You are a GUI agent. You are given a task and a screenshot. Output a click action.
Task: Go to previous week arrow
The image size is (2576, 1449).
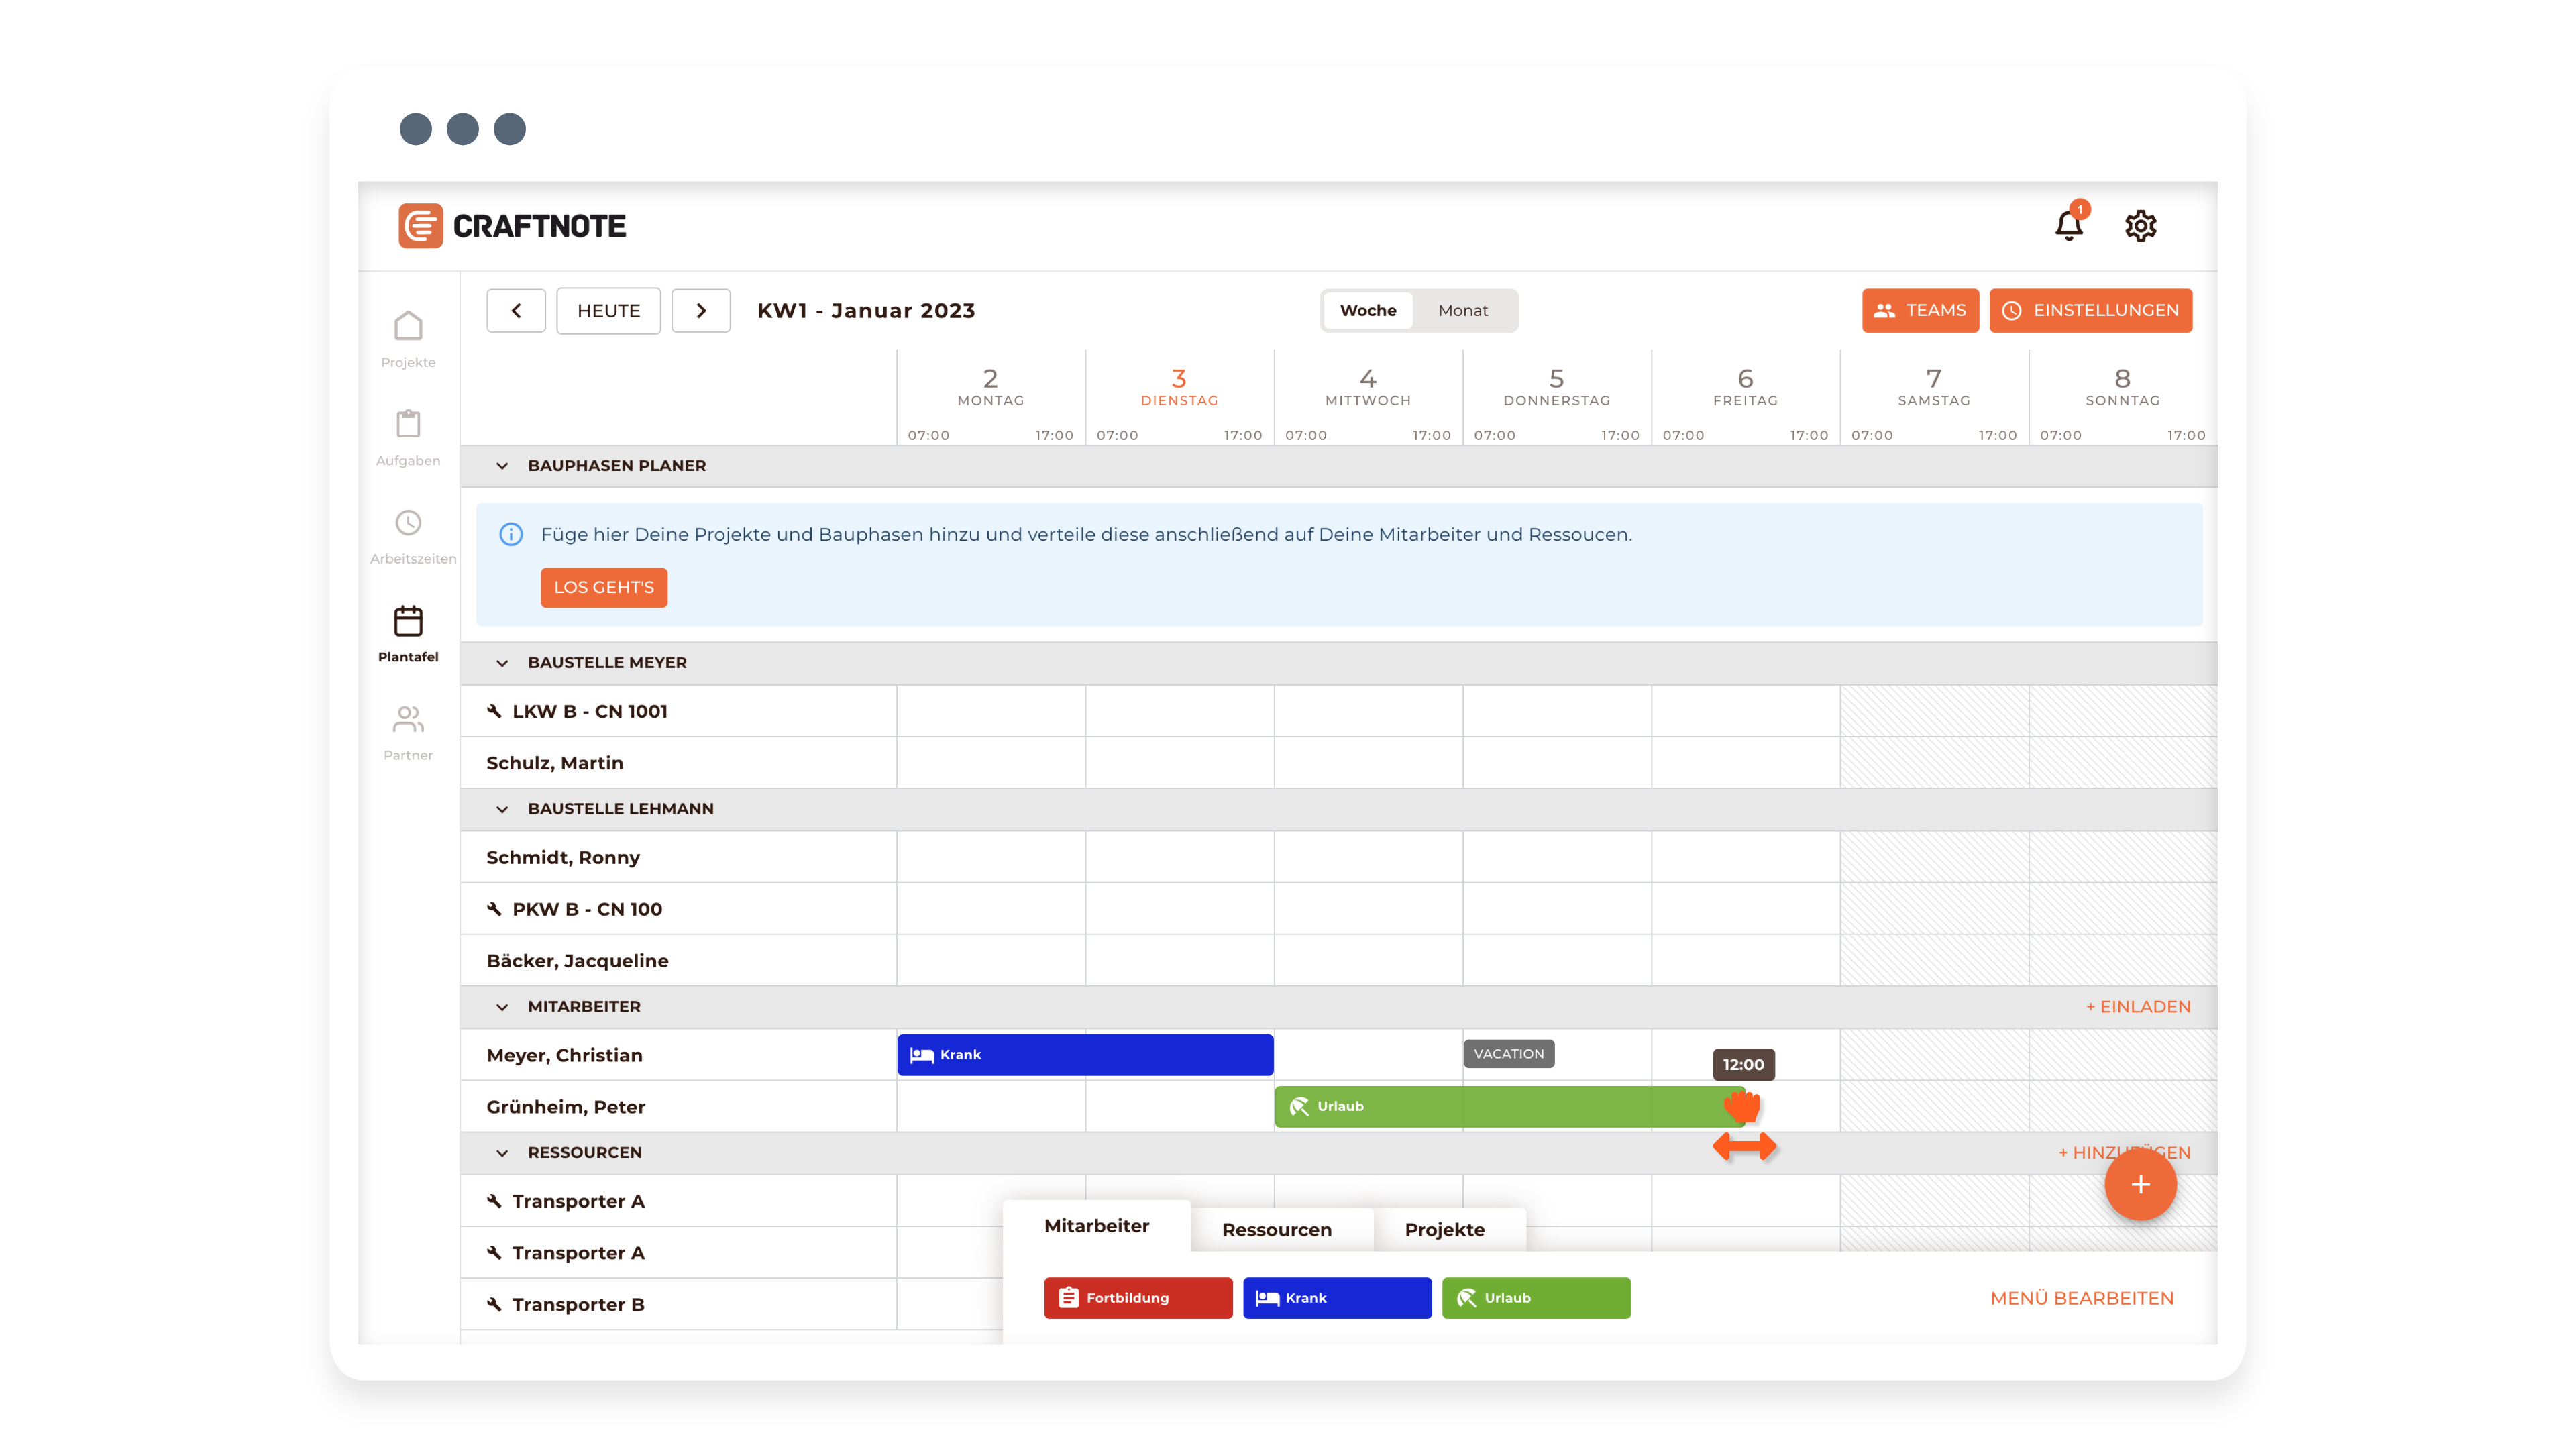click(516, 310)
